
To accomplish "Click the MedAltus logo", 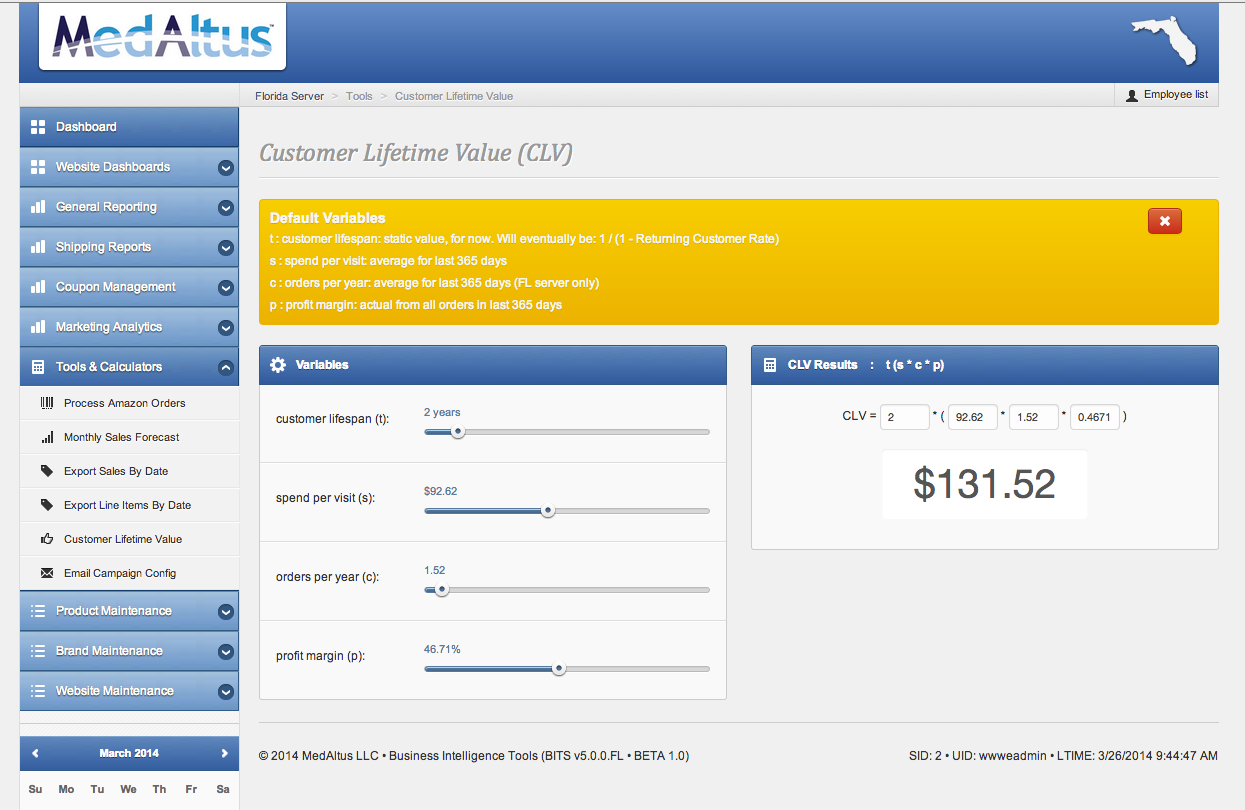I will click(x=162, y=37).
